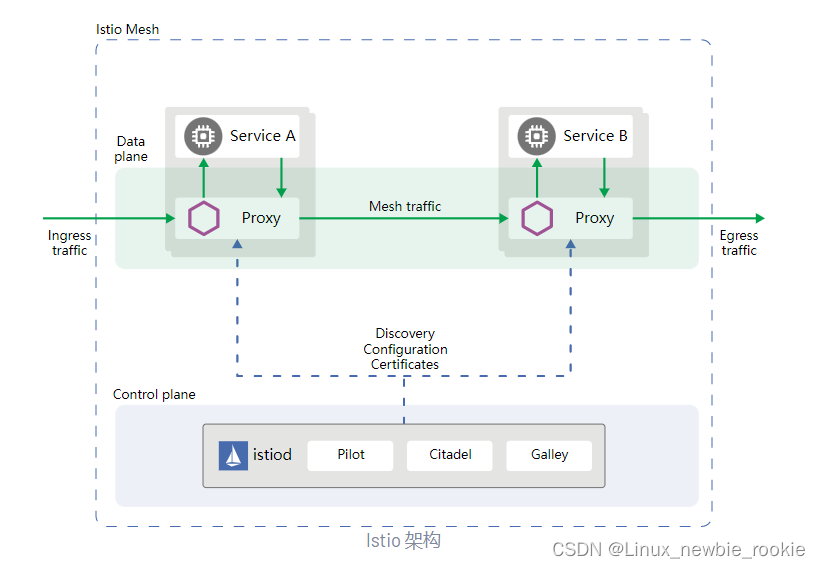Viewport: 820px width, 568px height.
Task: Select the Pilot component box
Action: (x=350, y=456)
